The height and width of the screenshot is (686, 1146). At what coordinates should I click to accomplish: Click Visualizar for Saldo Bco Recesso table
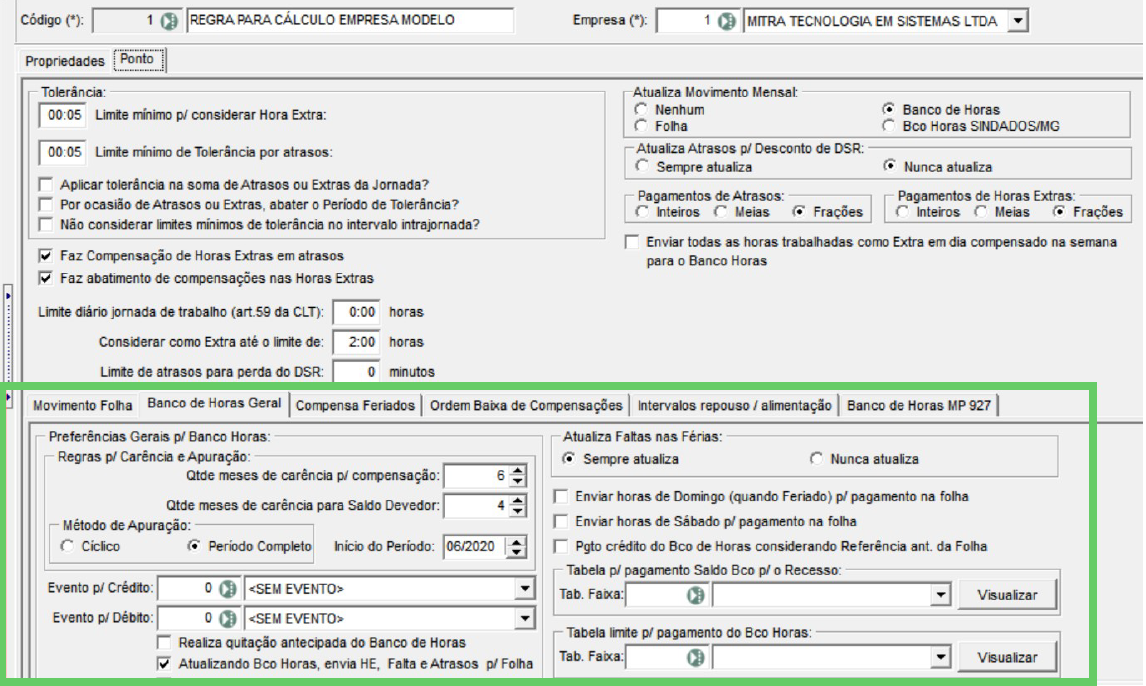pos(1007,595)
